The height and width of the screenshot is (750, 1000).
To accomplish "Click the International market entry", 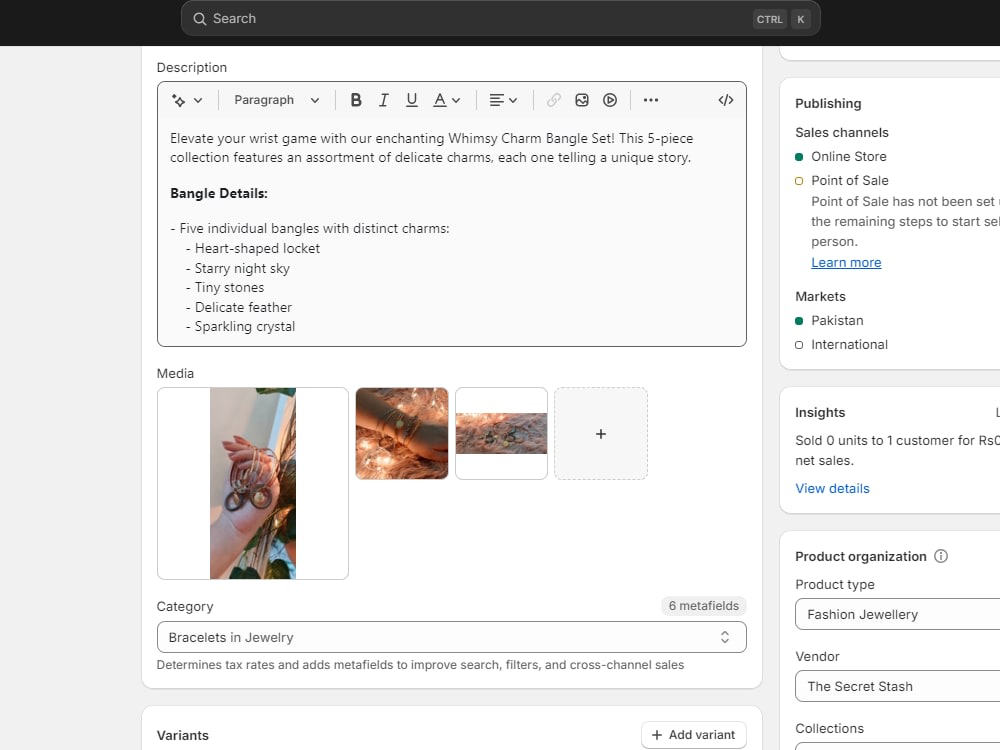I will click(x=849, y=345).
